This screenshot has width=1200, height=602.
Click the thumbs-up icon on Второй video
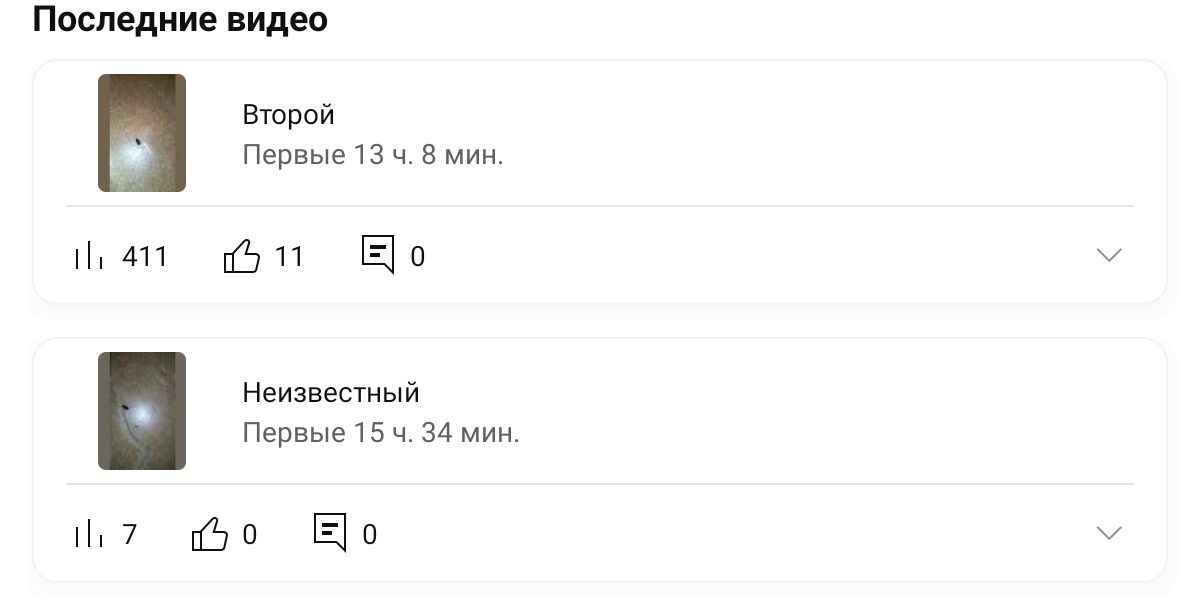241,256
